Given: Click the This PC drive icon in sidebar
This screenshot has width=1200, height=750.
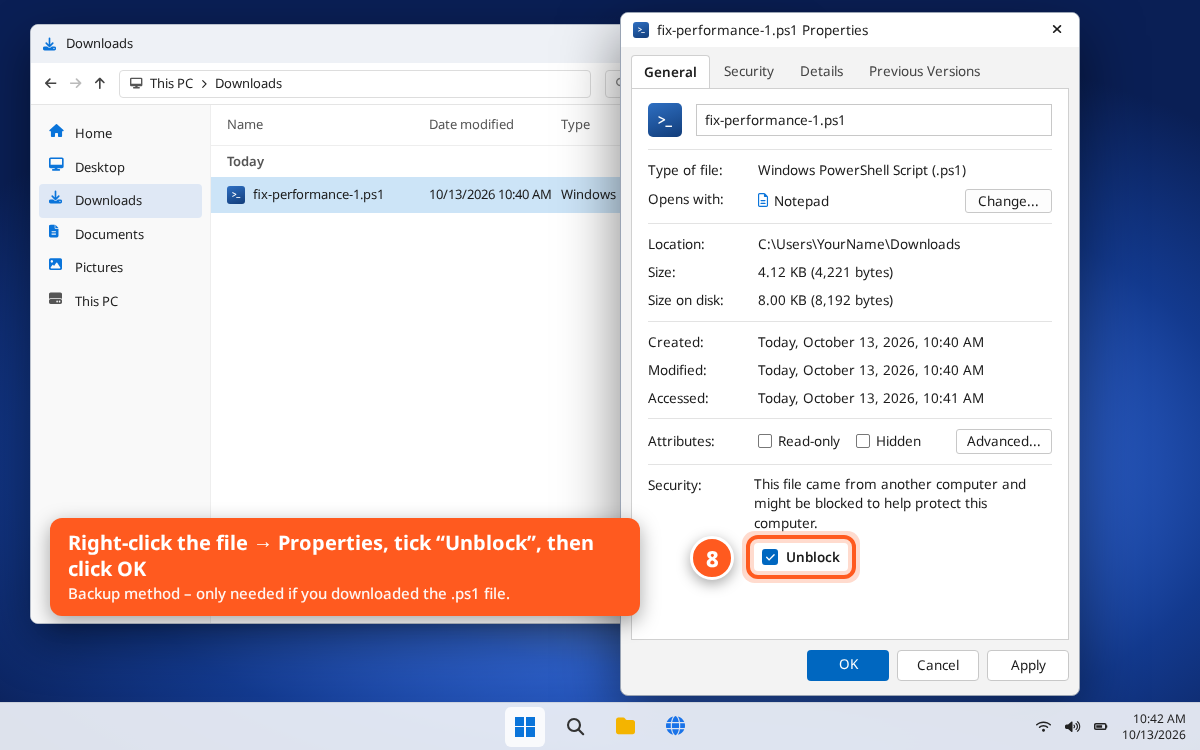Looking at the screenshot, I should click(x=56, y=299).
